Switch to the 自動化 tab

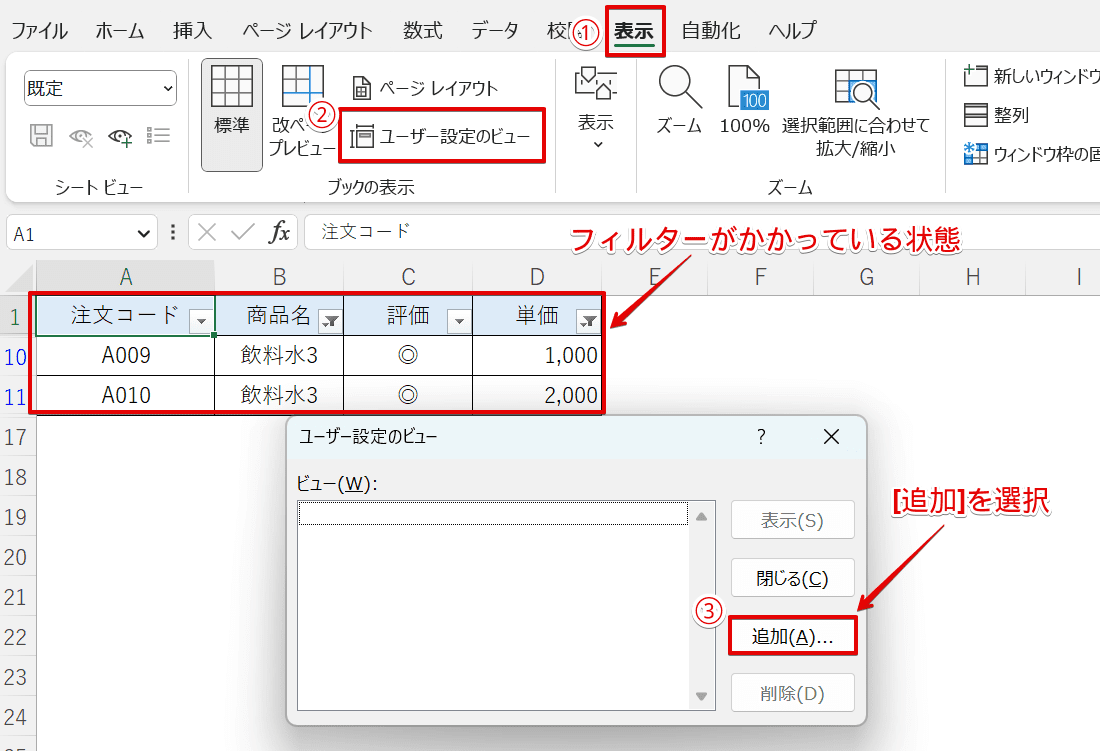[711, 31]
